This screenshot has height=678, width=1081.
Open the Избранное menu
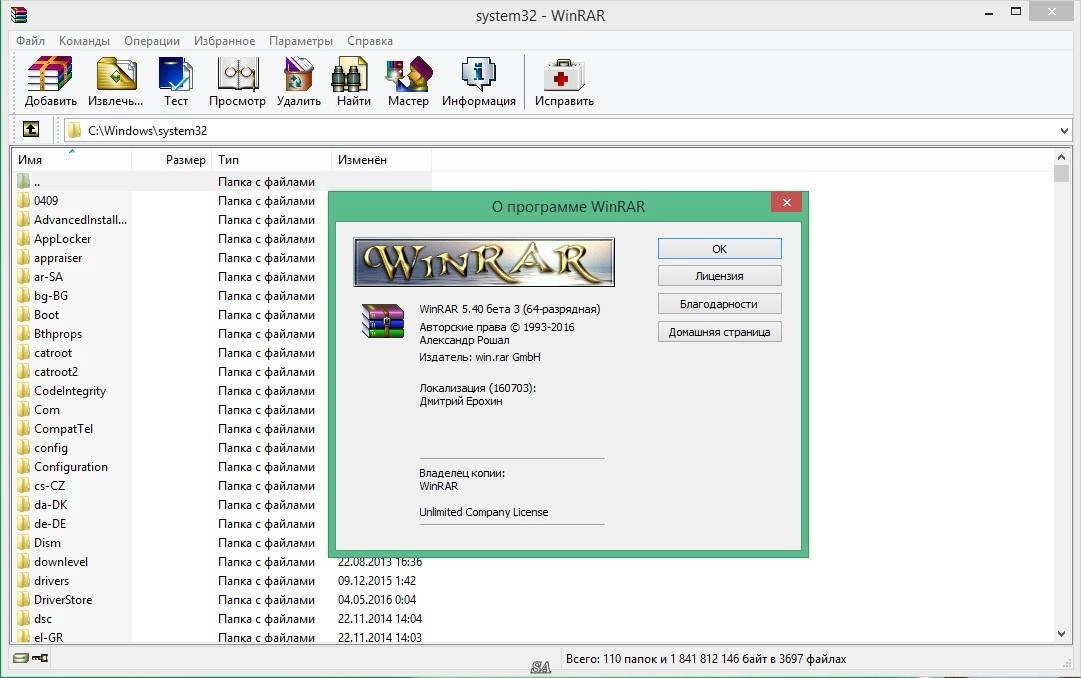(224, 41)
